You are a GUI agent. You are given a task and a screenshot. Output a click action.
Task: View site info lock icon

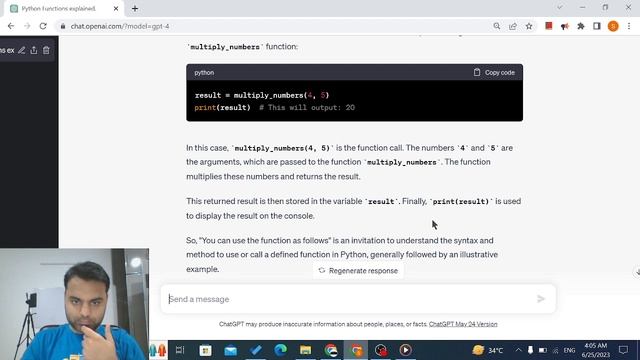62,26
